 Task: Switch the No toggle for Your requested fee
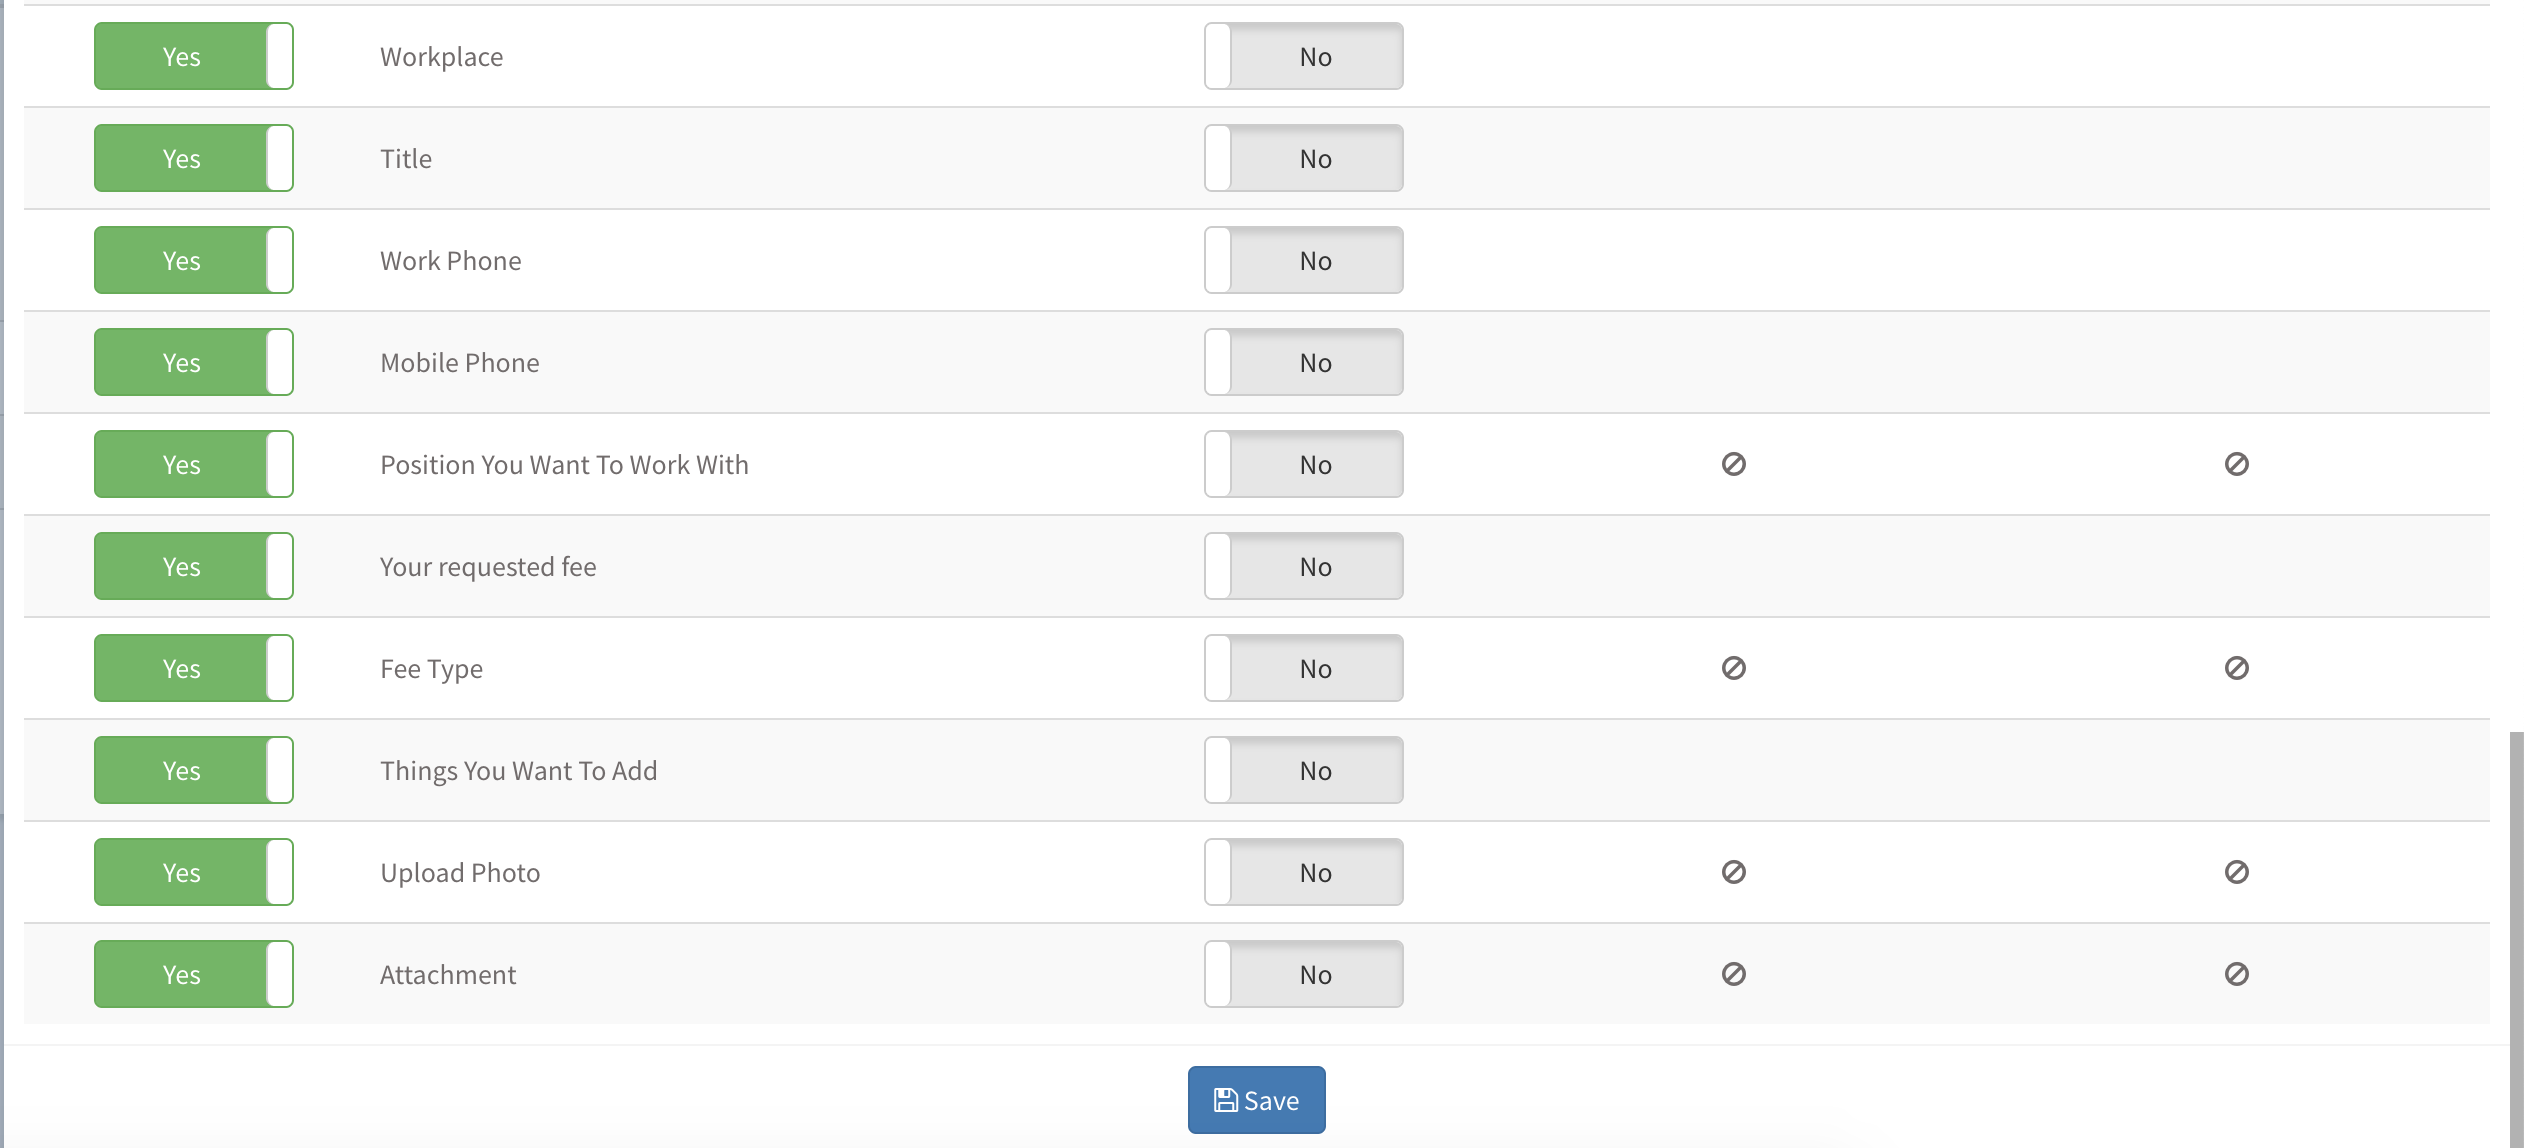click(x=1304, y=566)
